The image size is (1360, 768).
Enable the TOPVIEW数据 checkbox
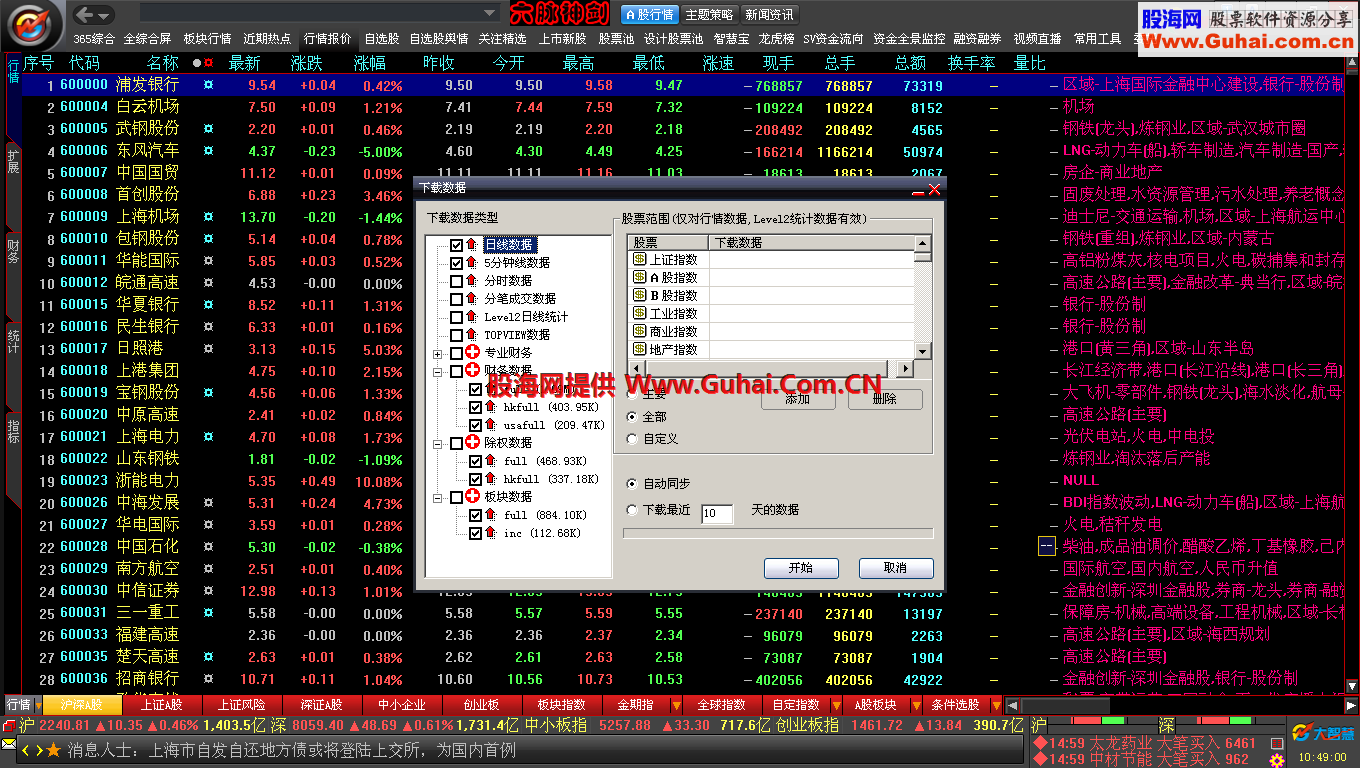(x=457, y=335)
